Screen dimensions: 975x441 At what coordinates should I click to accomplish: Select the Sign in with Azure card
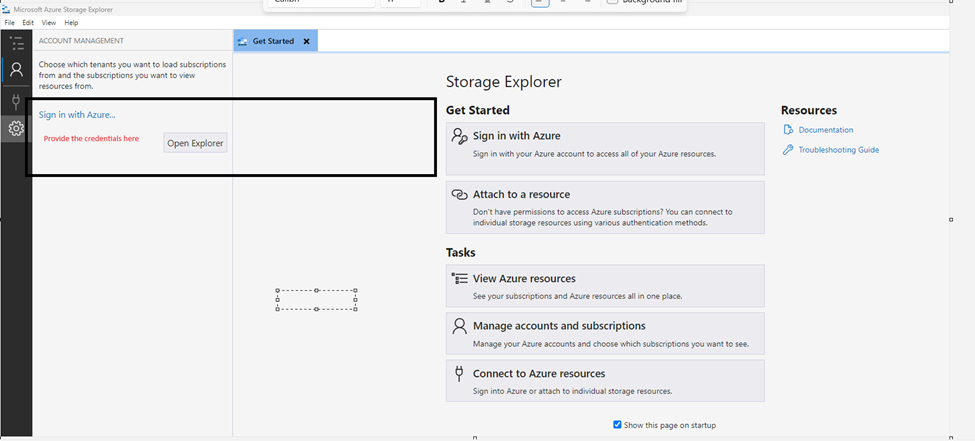click(x=605, y=148)
